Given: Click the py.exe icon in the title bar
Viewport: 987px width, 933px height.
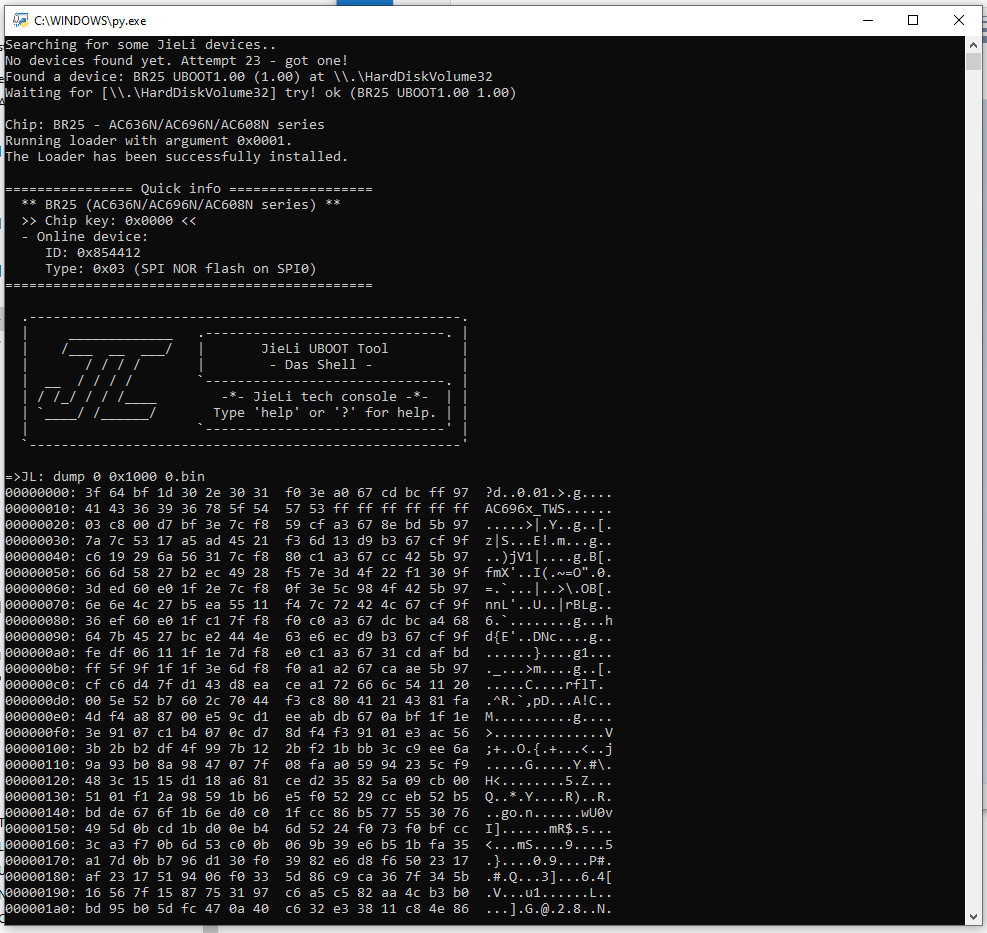Looking at the screenshot, I should click(x=21, y=20).
